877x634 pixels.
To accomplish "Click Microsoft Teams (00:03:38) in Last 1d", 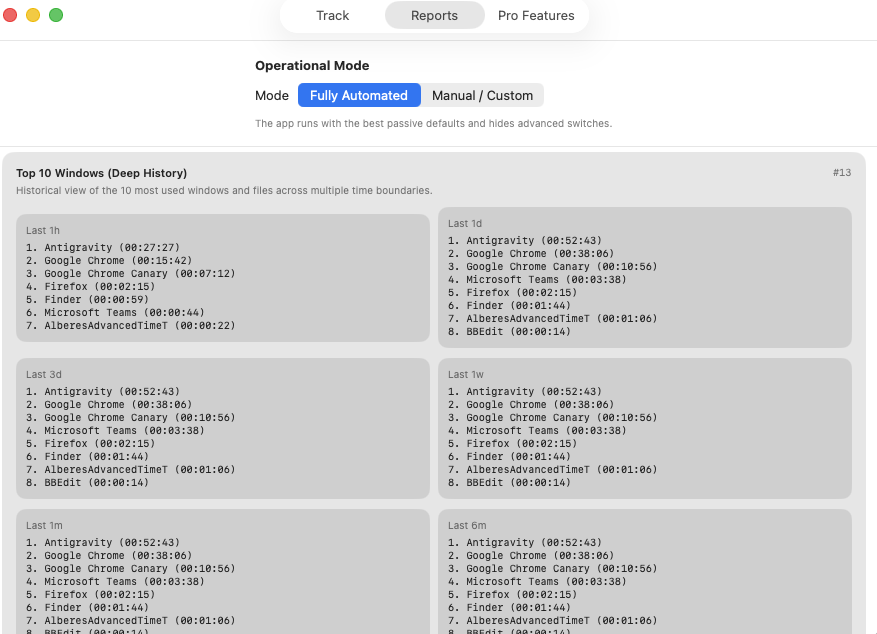I will 537,280.
